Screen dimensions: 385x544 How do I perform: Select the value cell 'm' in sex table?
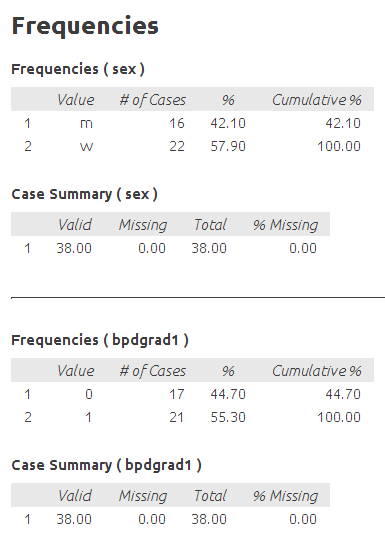tap(86, 123)
